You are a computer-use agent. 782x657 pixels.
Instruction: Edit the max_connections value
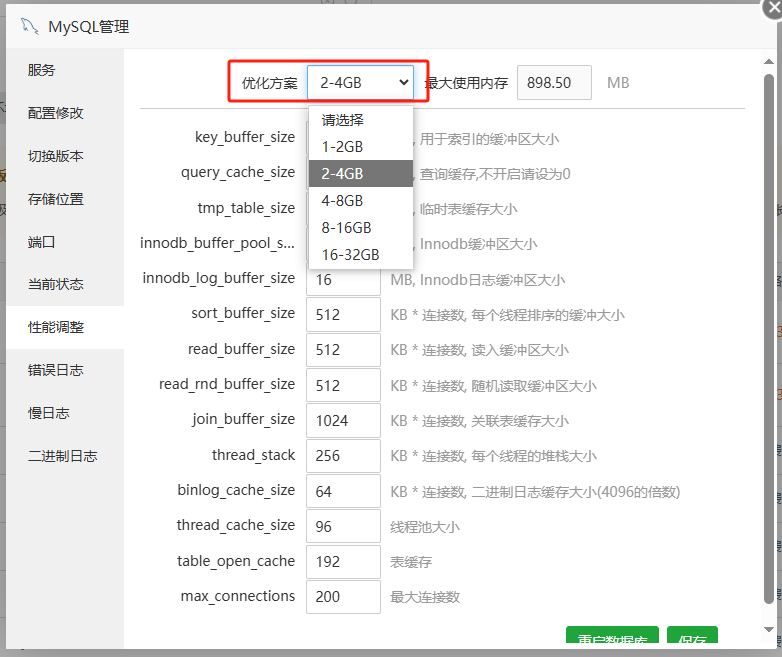pyautogui.click(x=343, y=597)
